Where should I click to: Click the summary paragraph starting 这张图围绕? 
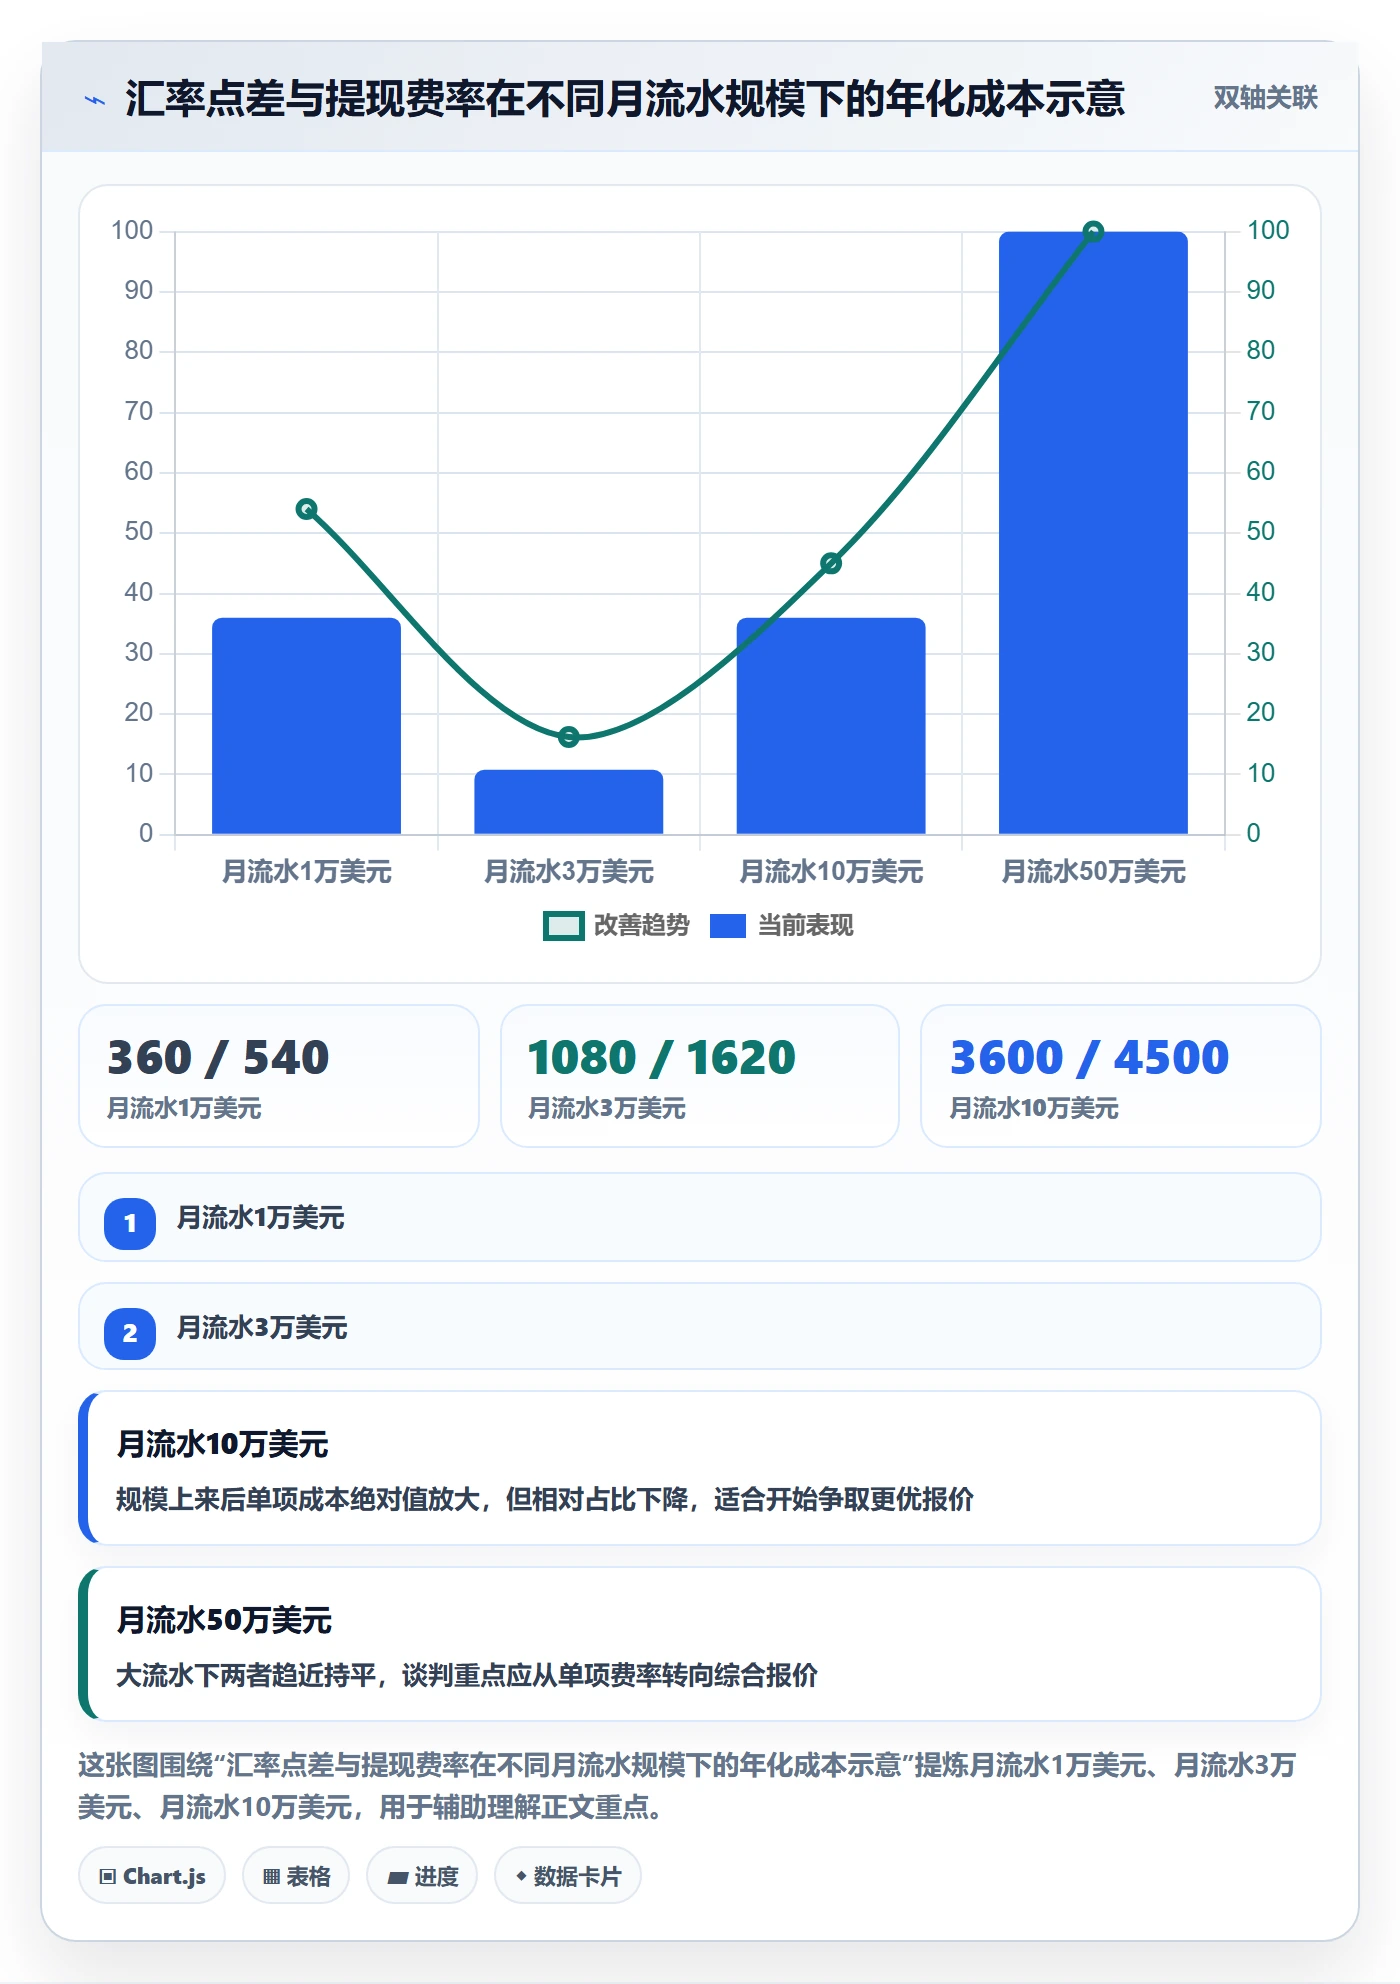click(x=687, y=1786)
